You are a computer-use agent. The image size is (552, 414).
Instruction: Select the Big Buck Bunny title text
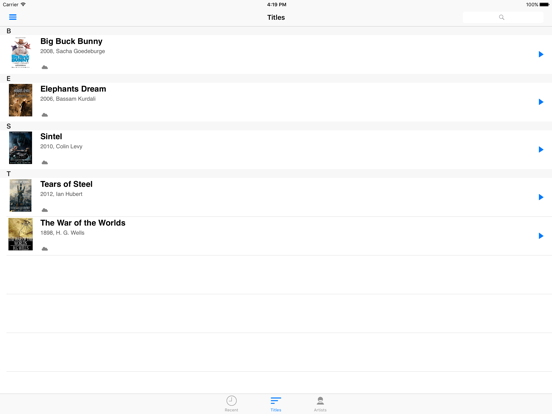coord(71,41)
